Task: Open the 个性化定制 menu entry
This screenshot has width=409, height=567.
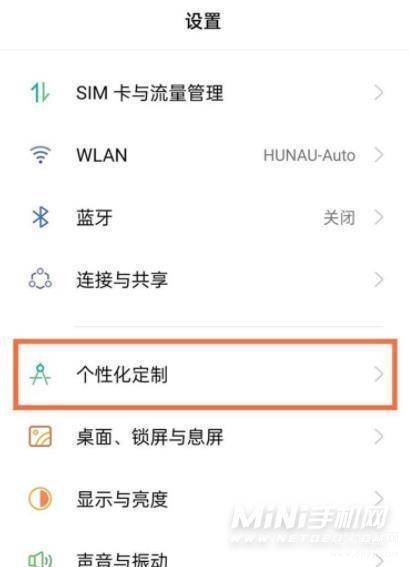Action: 205,374
